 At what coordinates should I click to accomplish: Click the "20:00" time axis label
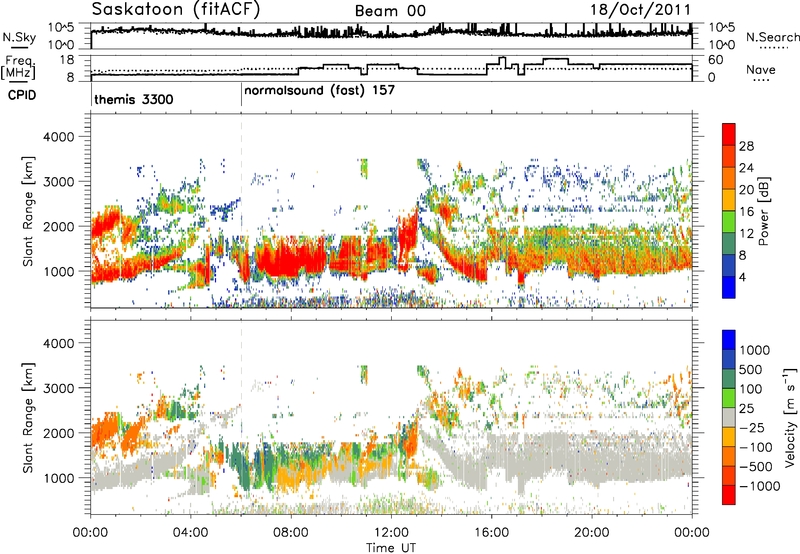pos(592,533)
